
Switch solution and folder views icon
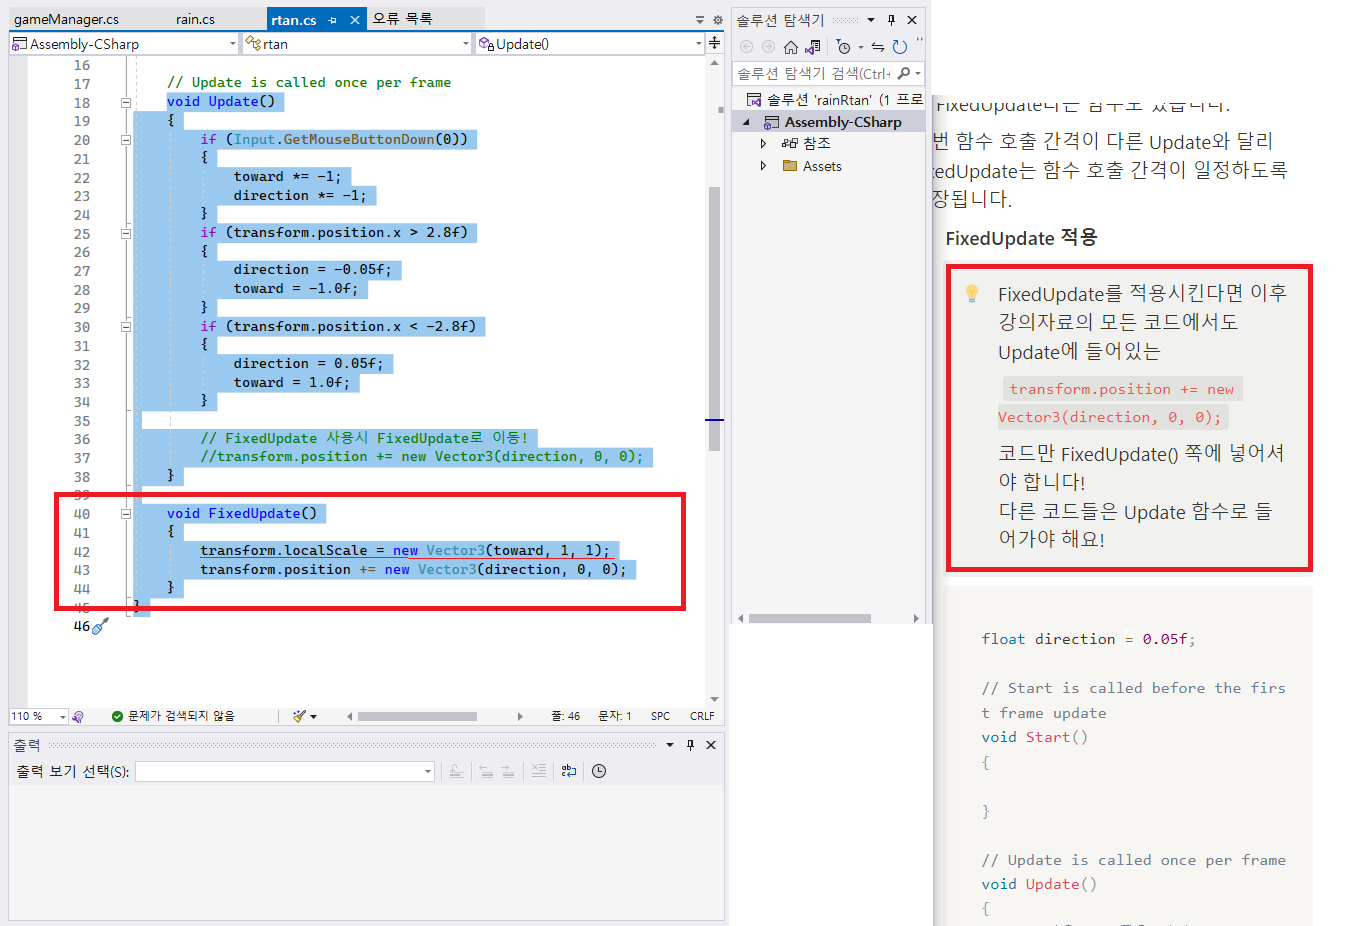(813, 47)
